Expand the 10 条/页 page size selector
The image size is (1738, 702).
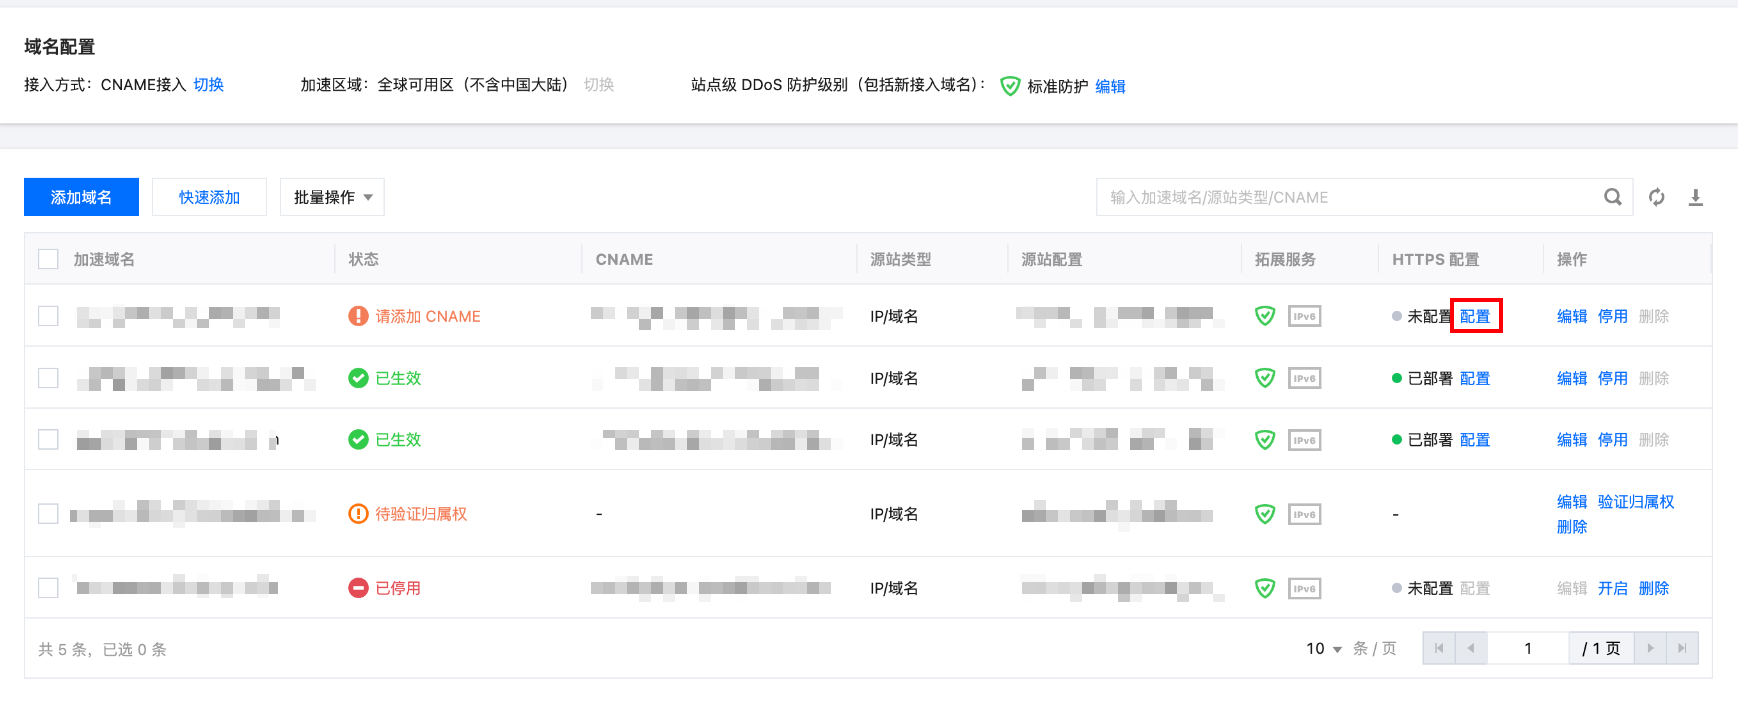pyautogui.click(x=1323, y=649)
